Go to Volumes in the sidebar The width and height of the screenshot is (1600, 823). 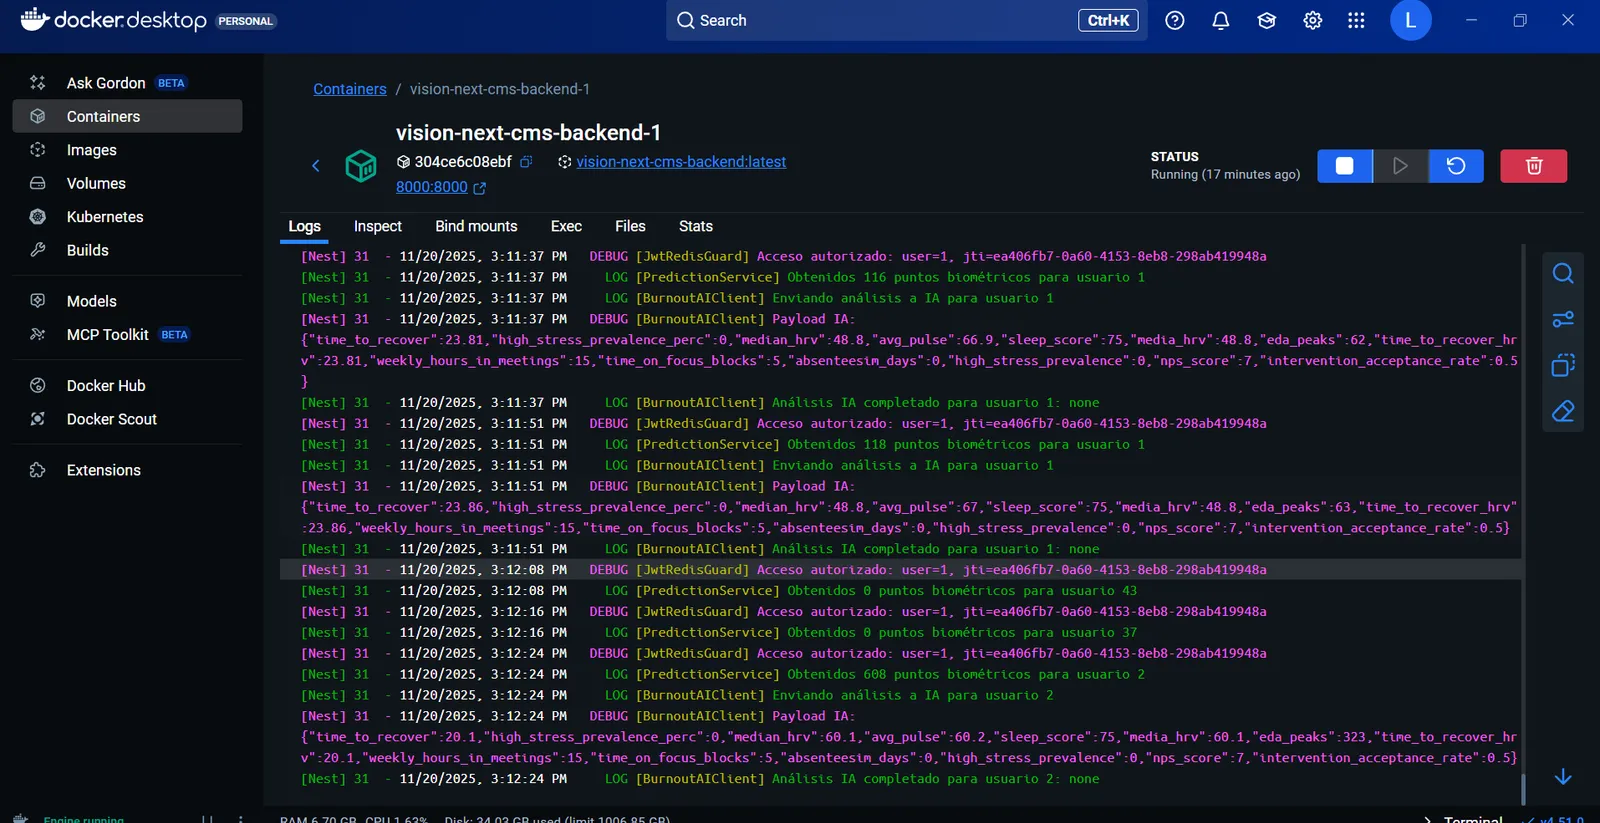[x=127, y=183]
